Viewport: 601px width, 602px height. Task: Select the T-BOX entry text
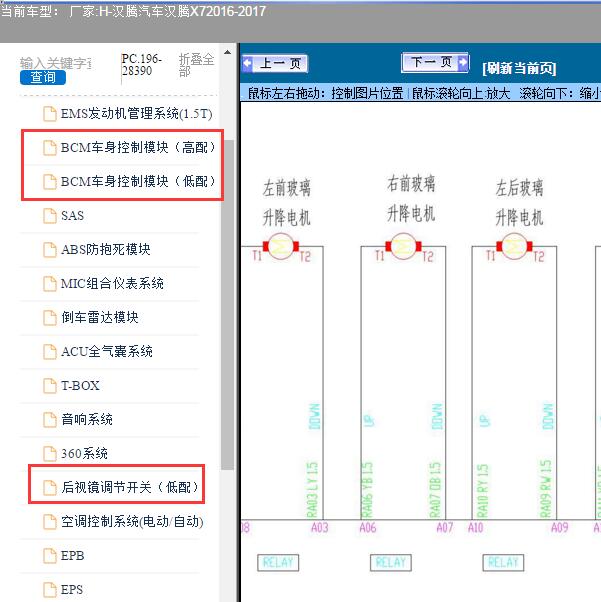click(80, 385)
